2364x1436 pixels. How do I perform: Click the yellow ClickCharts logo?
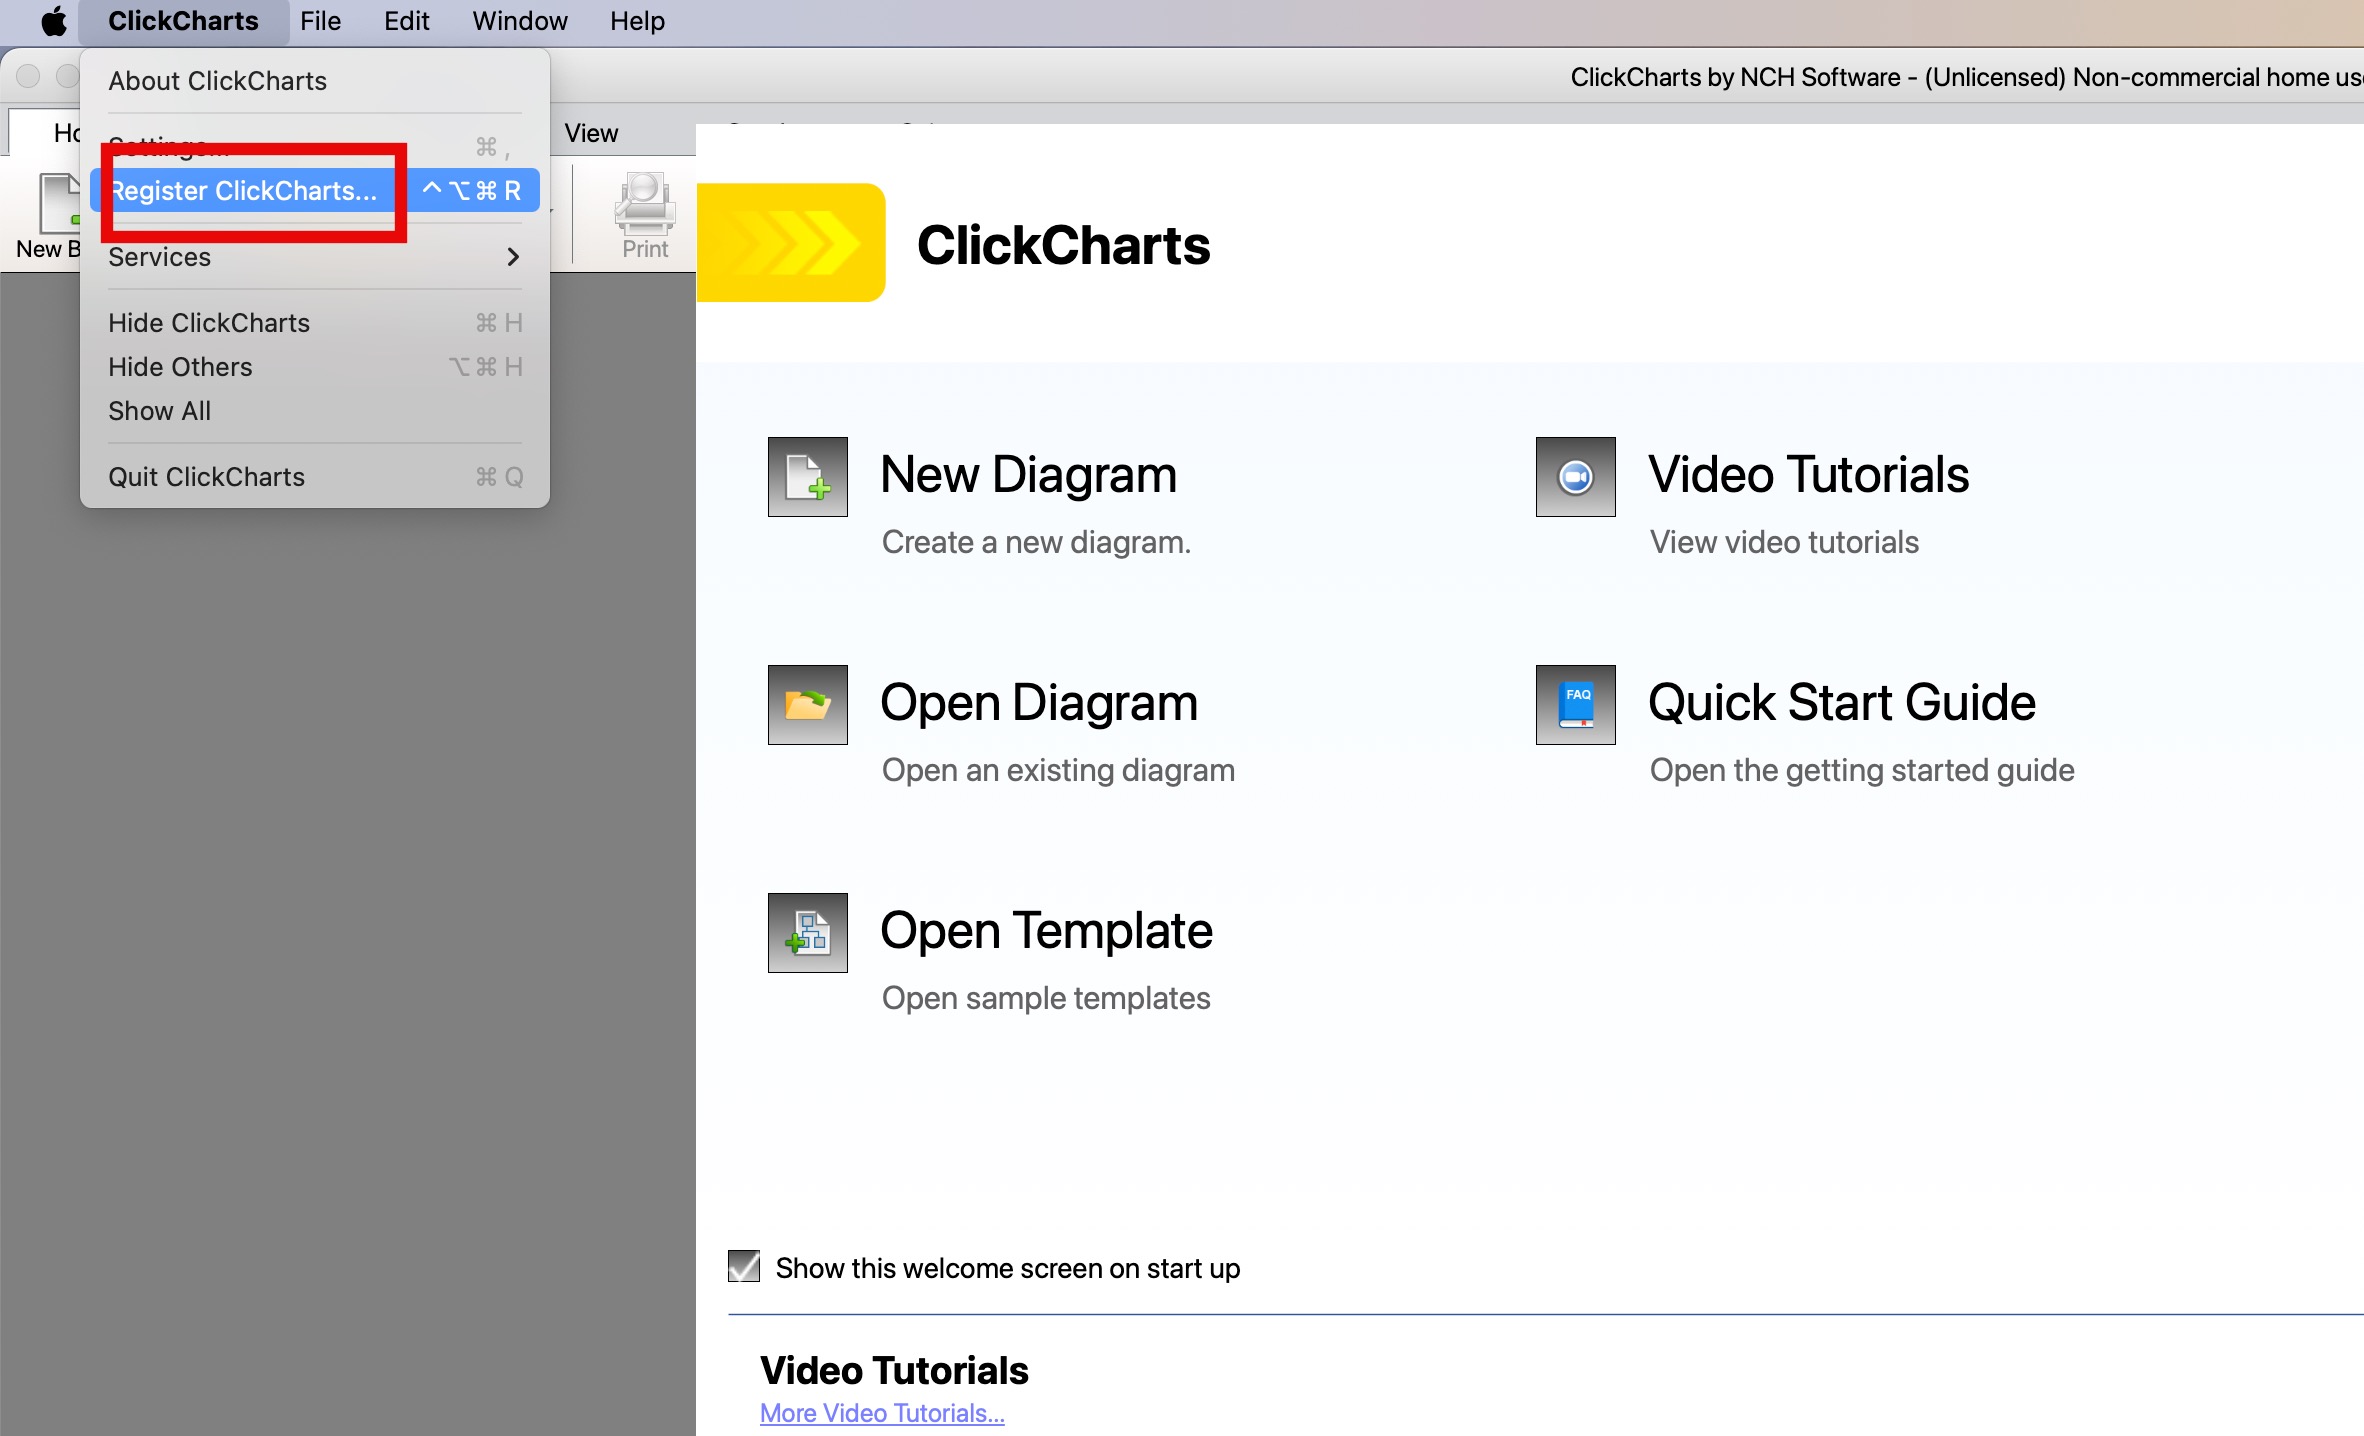[x=790, y=243]
